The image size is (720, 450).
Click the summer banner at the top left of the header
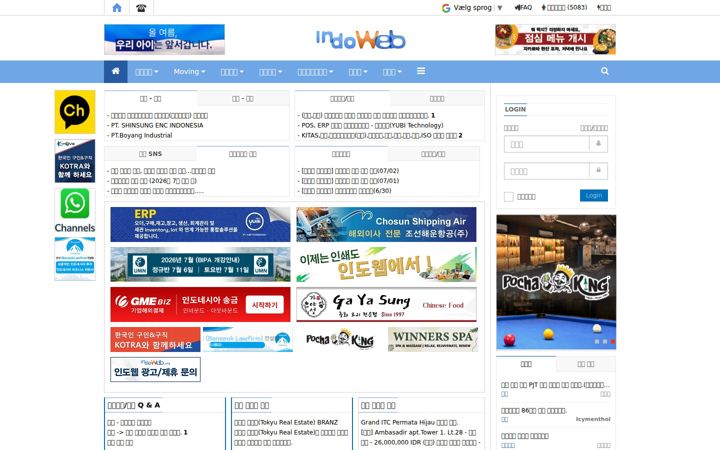pyautogui.click(x=164, y=39)
